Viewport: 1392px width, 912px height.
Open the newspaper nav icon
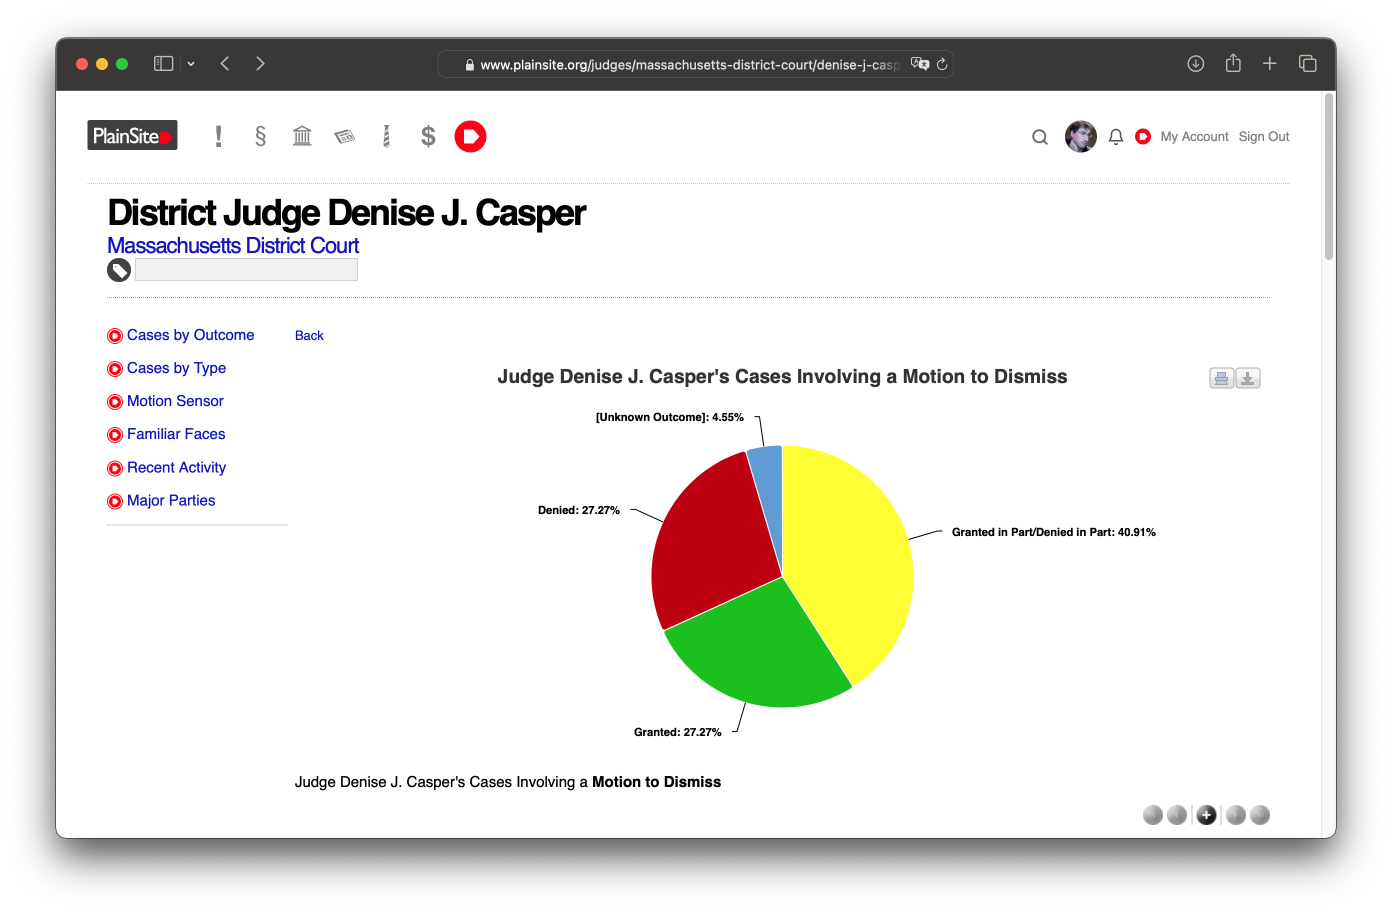click(345, 136)
